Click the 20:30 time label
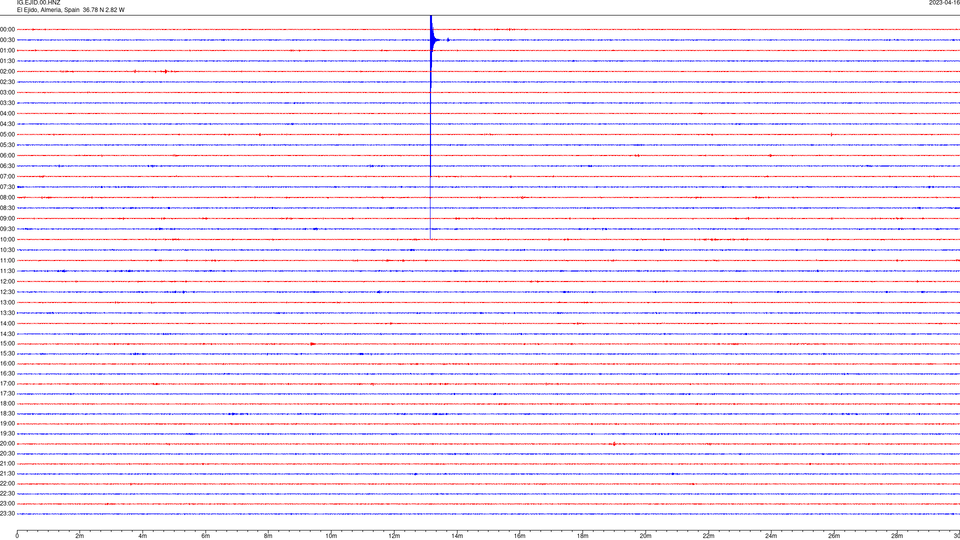The height and width of the screenshot is (540, 960). click(x=7, y=454)
